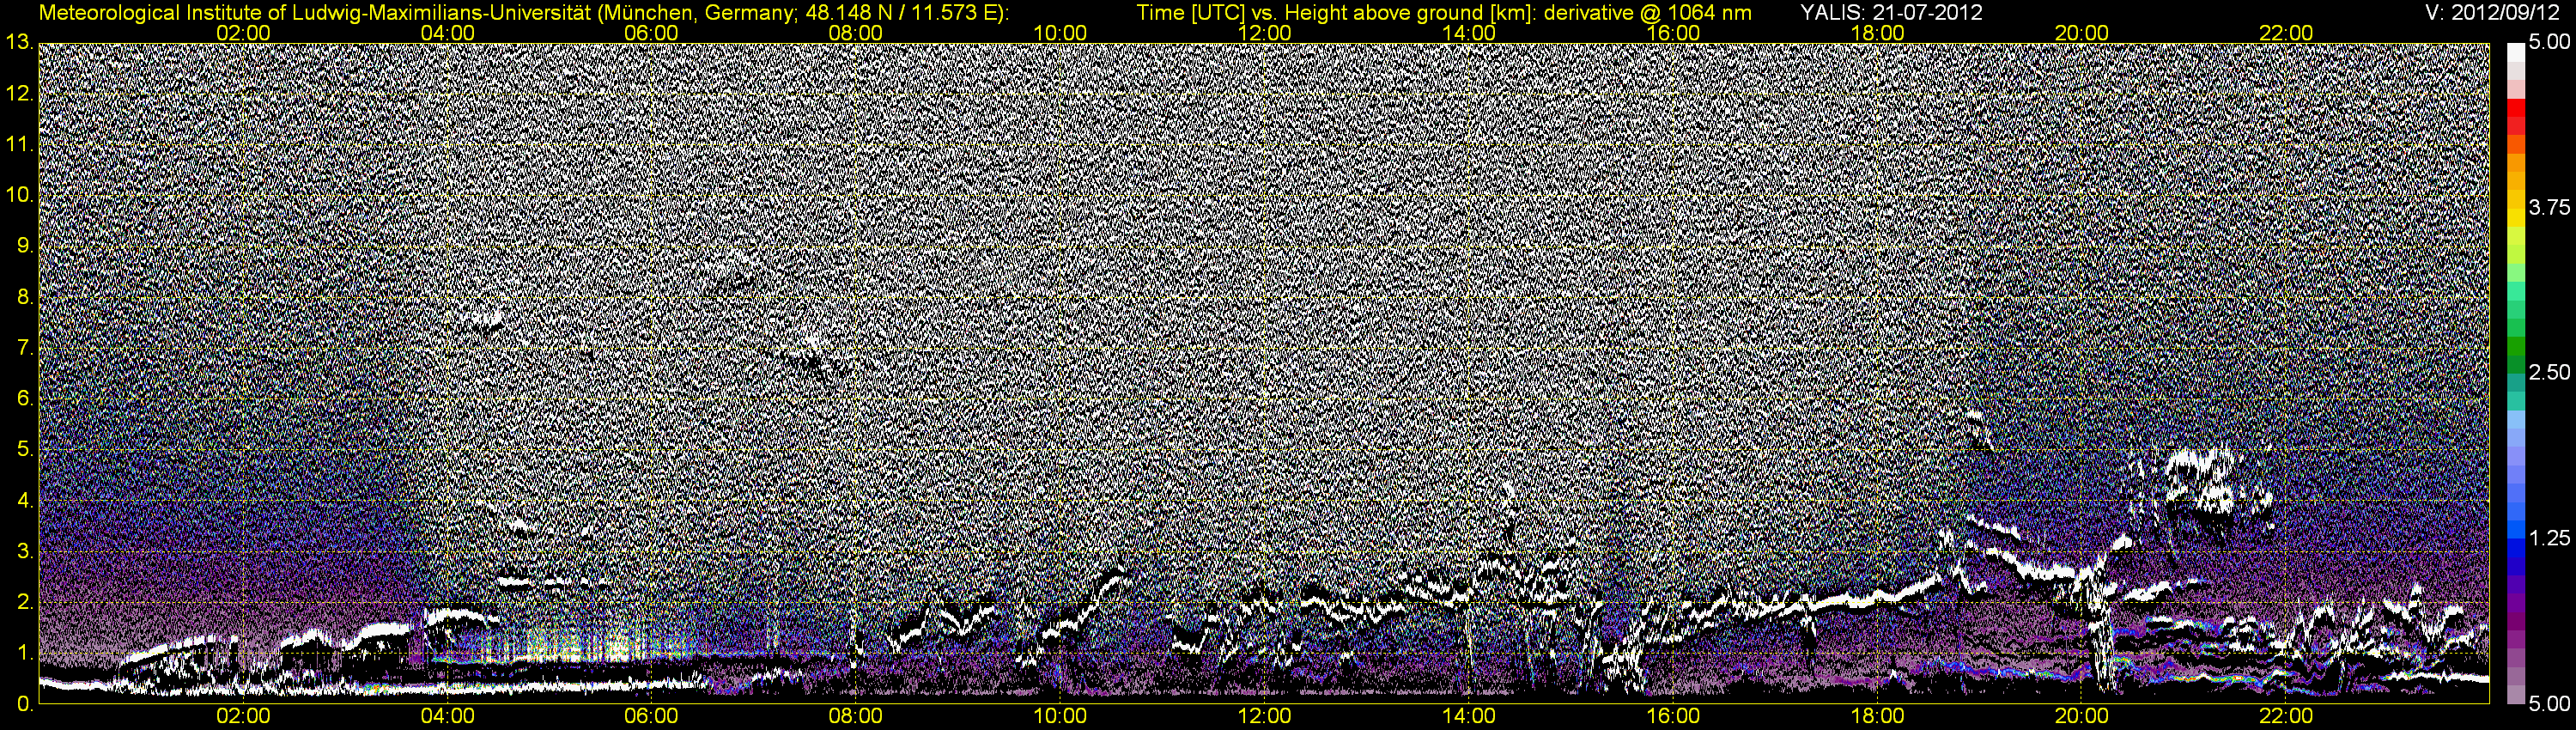
Task: Click 02:00 on the upper time axis
Action: tap(243, 33)
